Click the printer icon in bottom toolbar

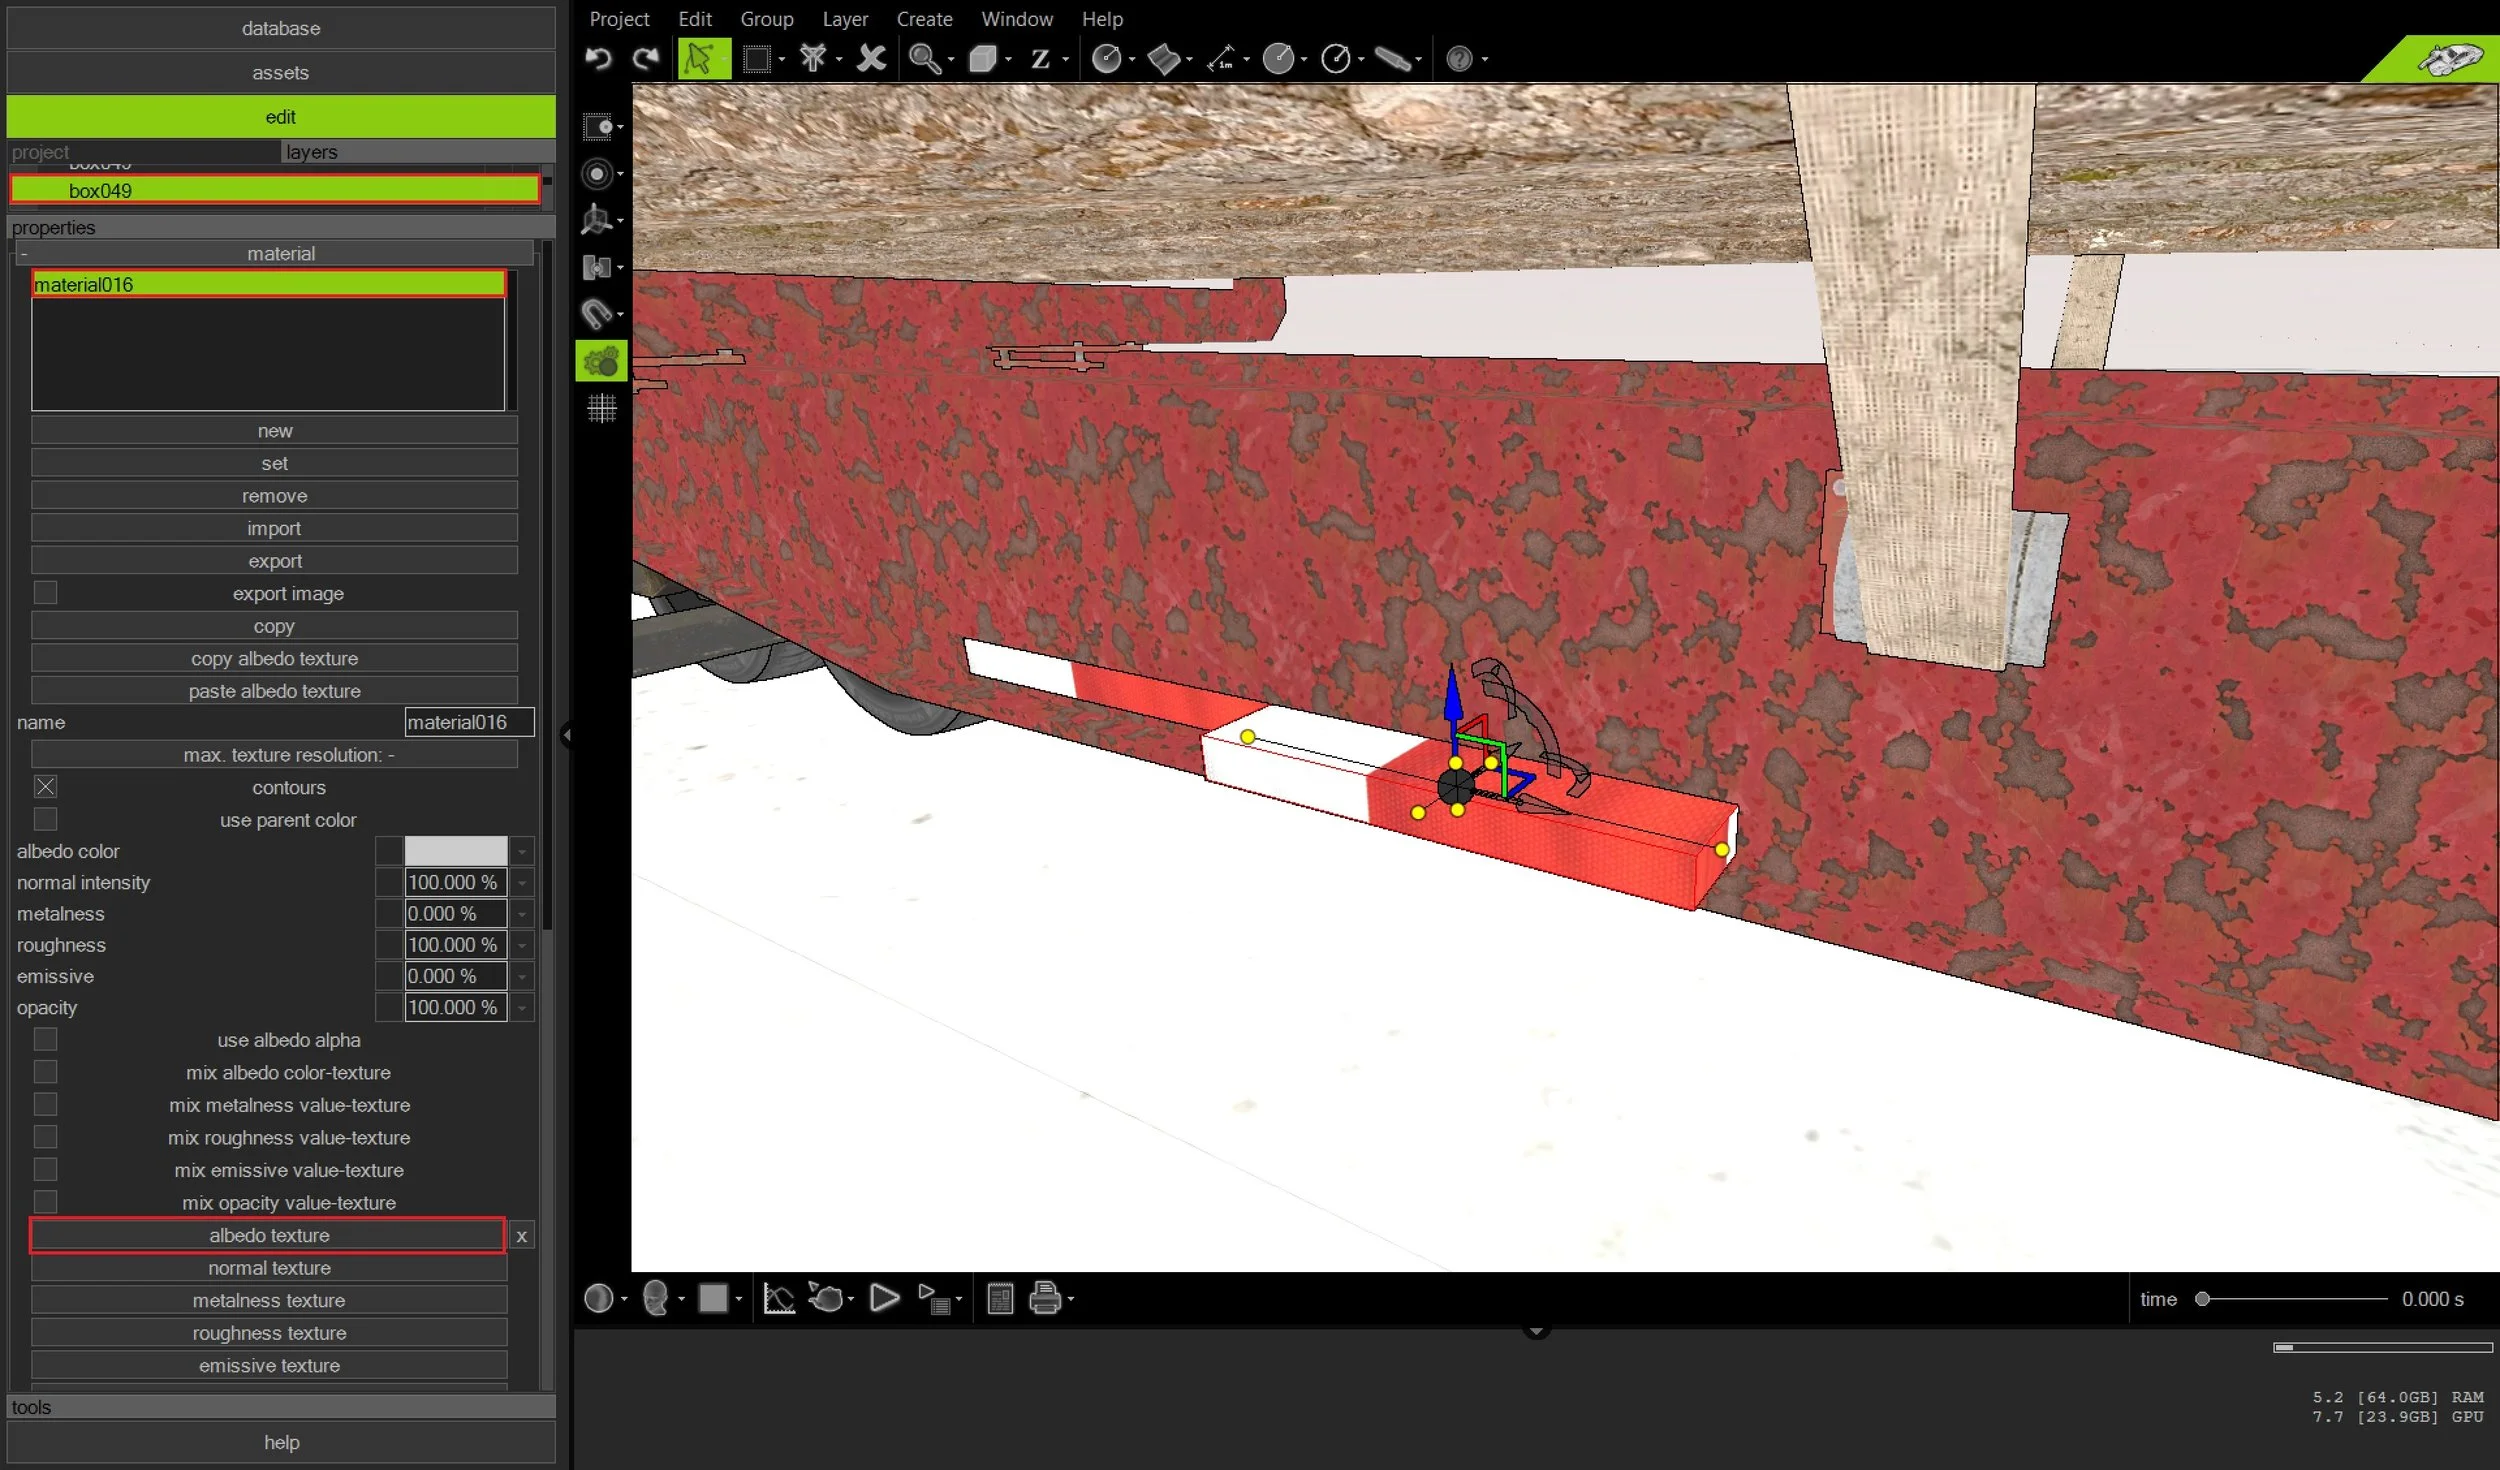point(1044,1298)
